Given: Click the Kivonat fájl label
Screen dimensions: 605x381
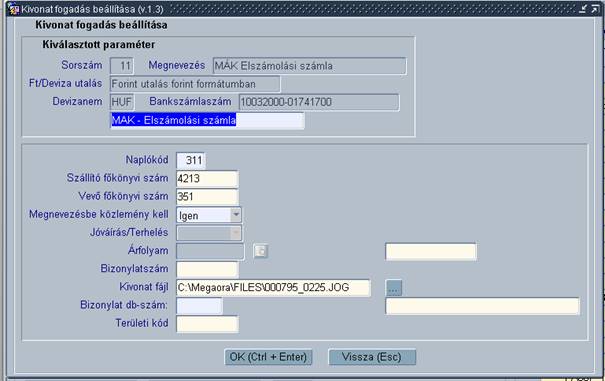Looking at the screenshot, I should coord(144,287).
